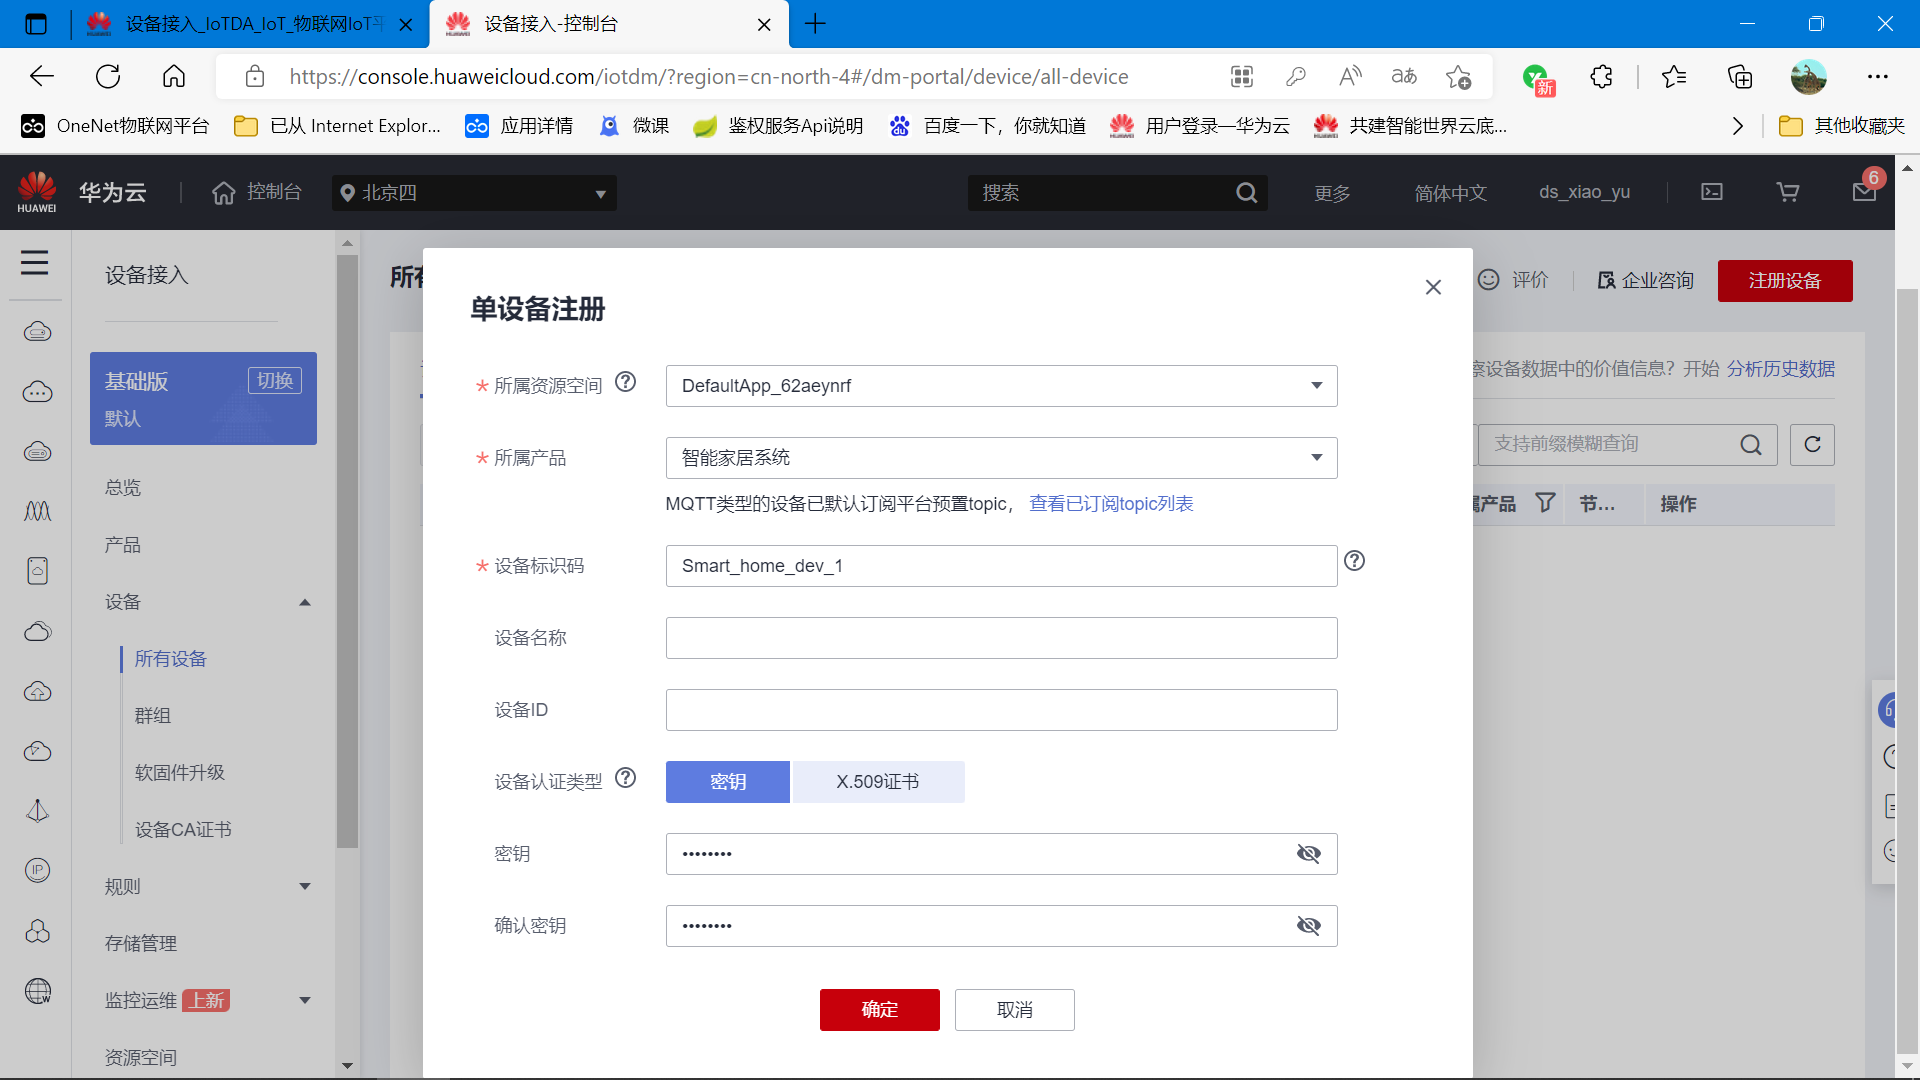Click the red 确定 button
This screenshot has width=1920, height=1080.
pos(879,1010)
